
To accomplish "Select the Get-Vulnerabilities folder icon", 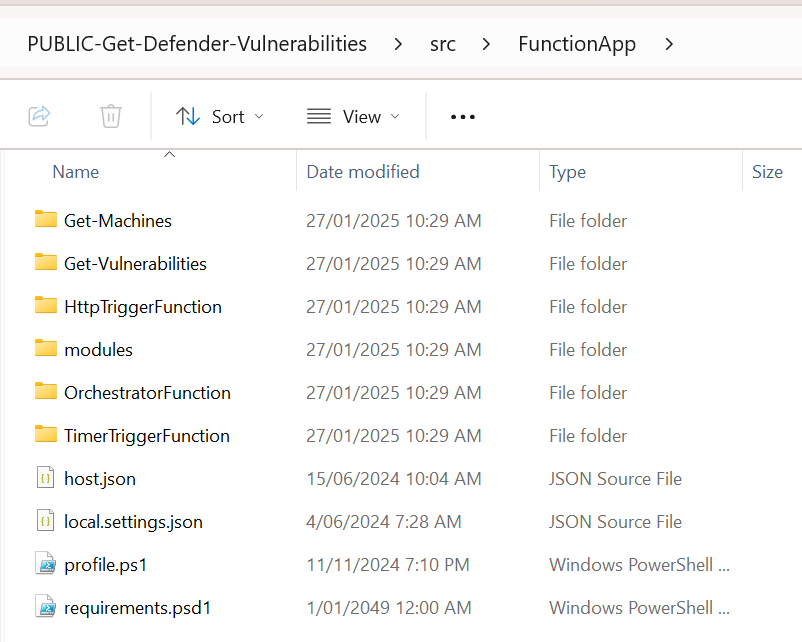I will point(46,262).
